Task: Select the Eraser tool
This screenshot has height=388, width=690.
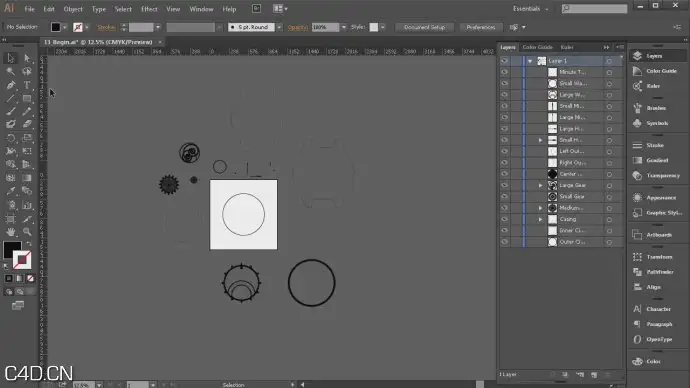Action: (27, 124)
